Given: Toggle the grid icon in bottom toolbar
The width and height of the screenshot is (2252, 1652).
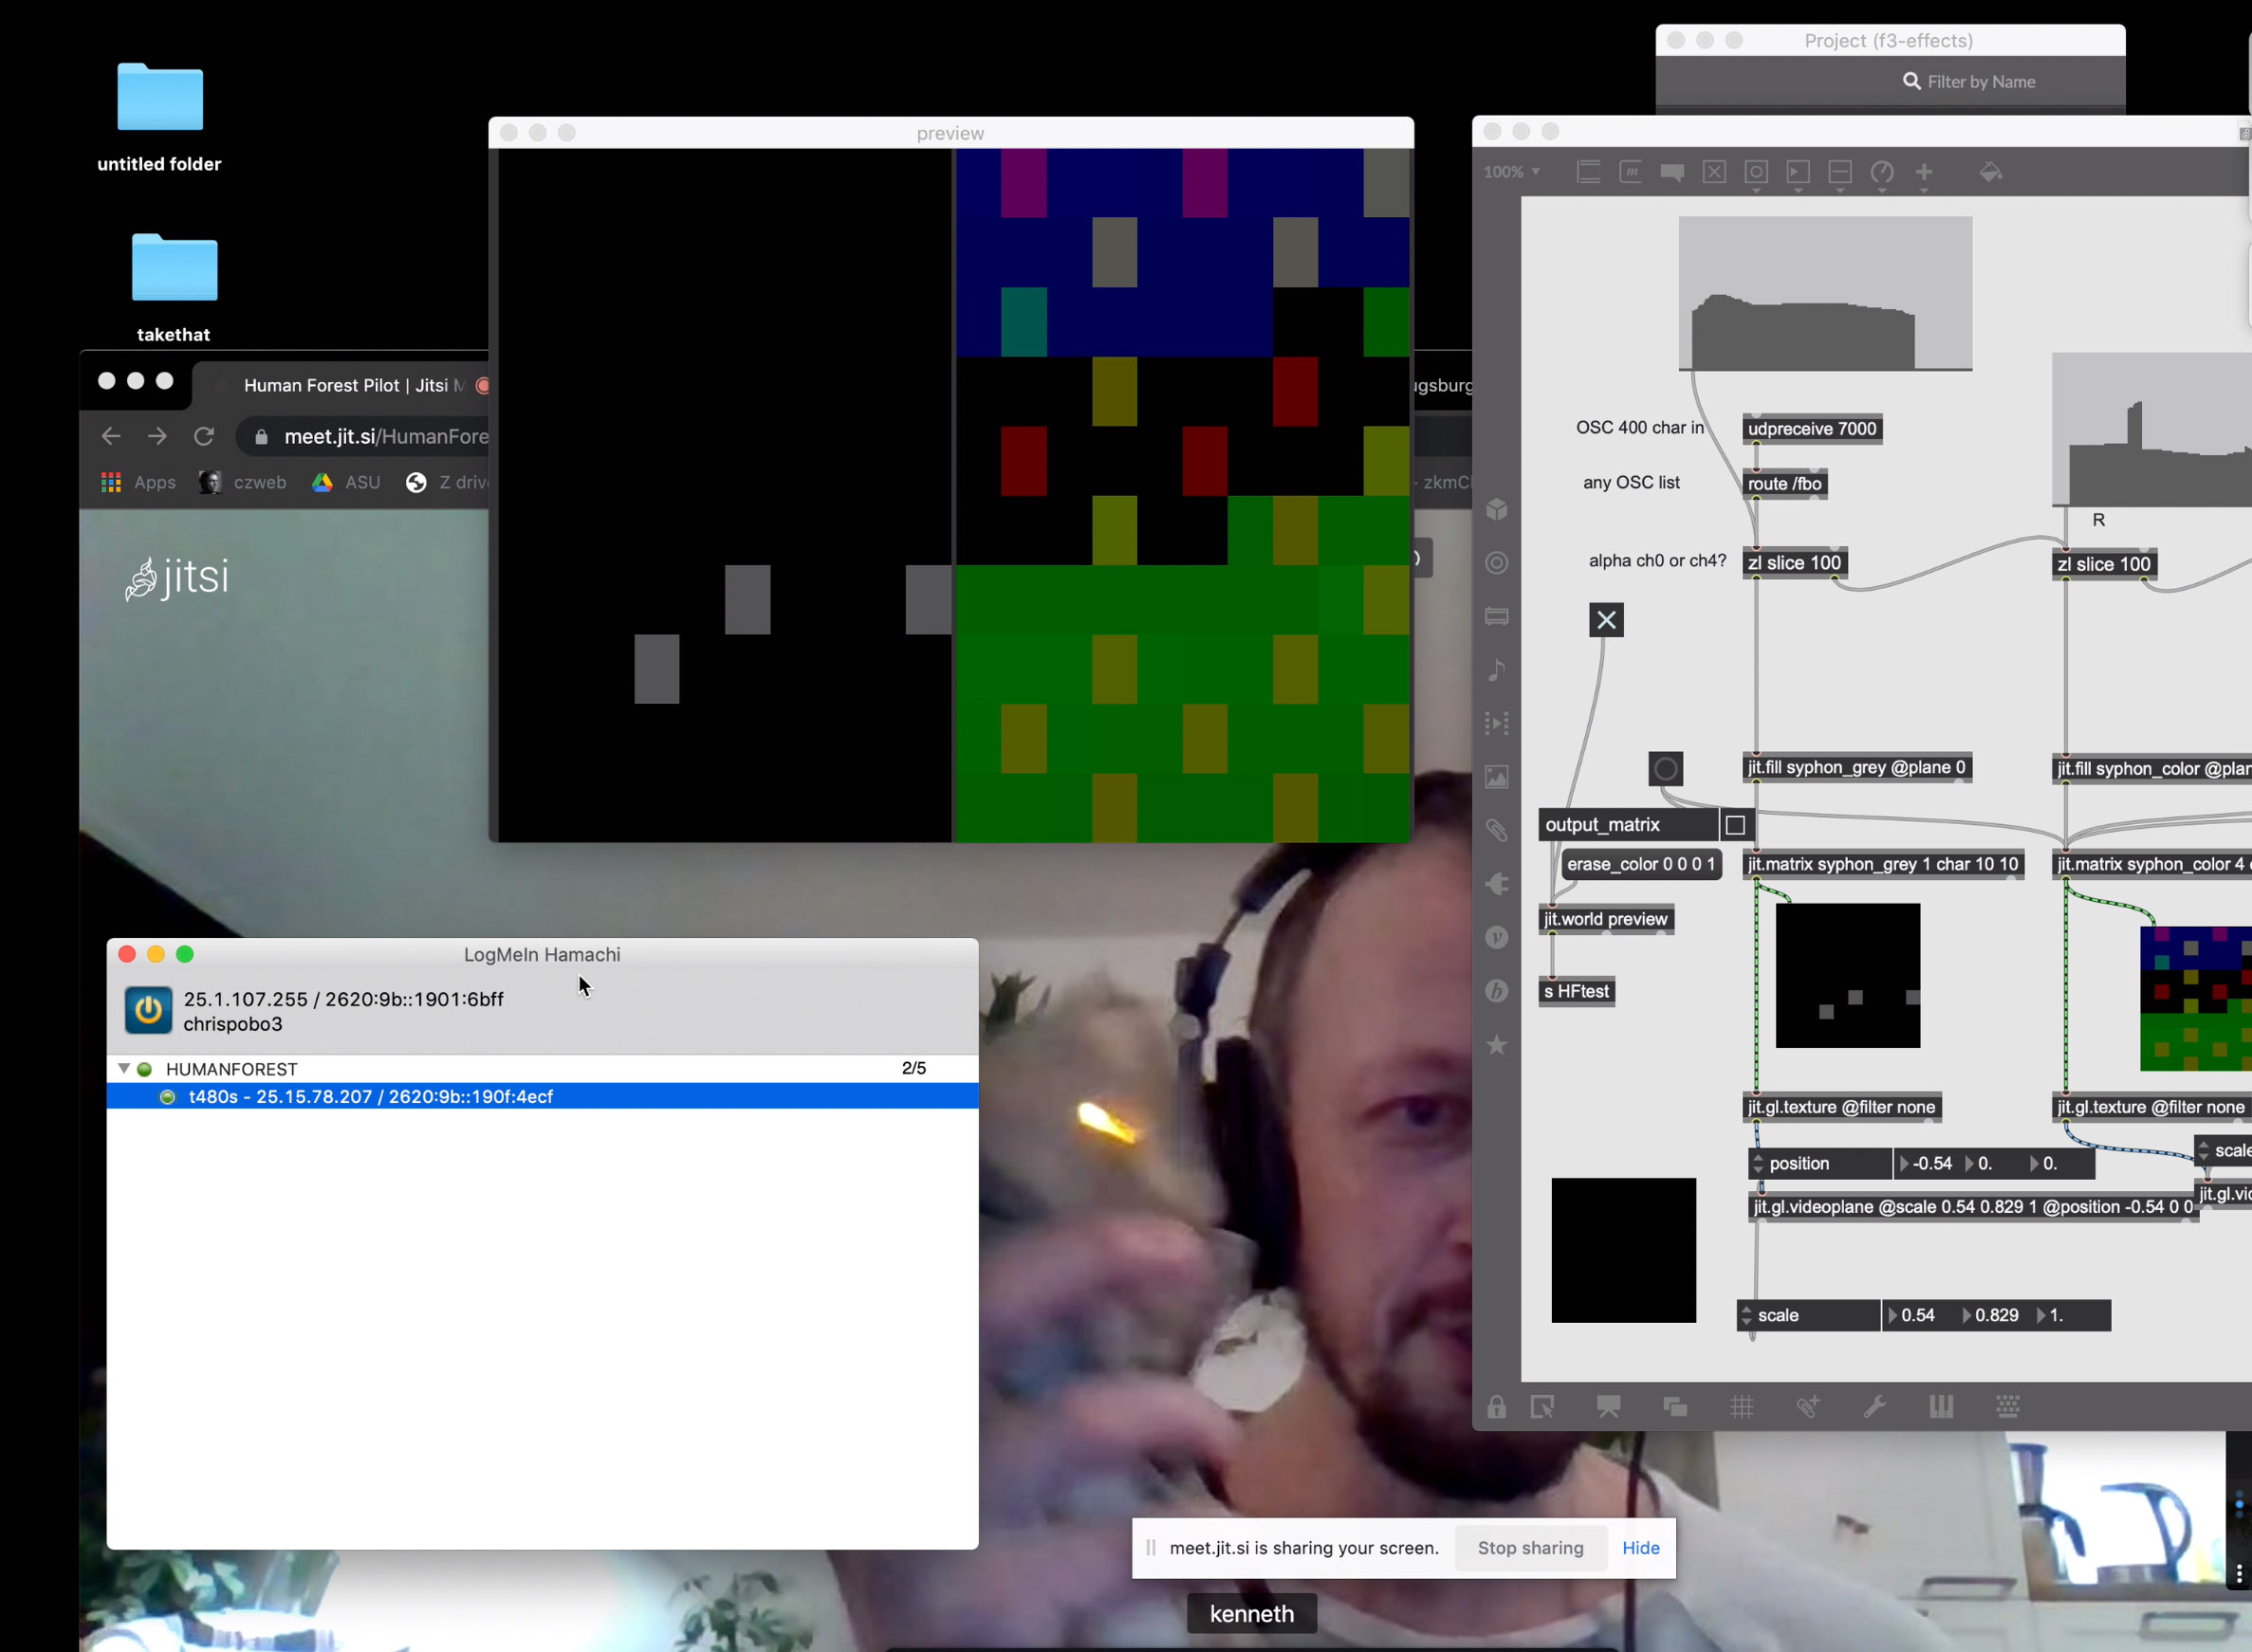Looking at the screenshot, I should (1742, 1407).
